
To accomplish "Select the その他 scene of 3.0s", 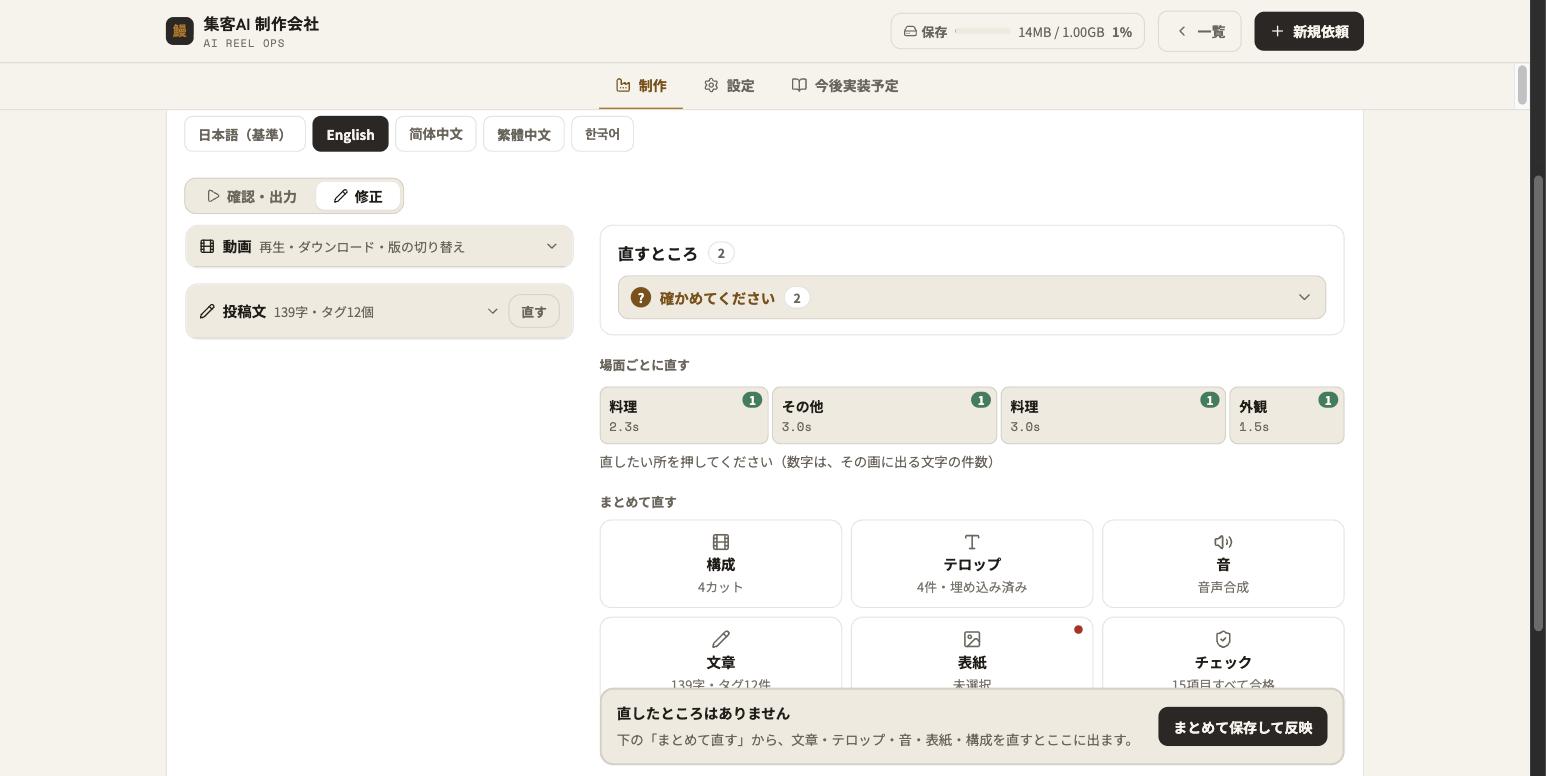I will pyautogui.click(x=884, y=416).
